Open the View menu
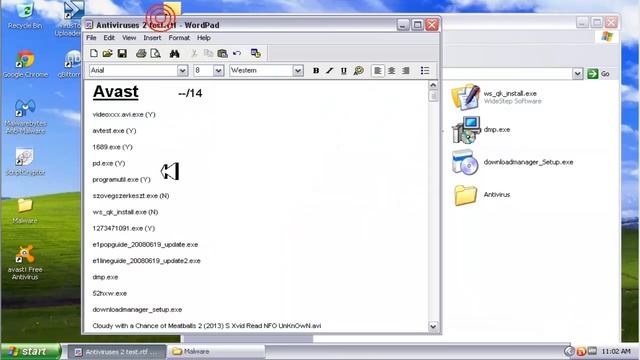Image resolution: width=640 pixels, height=360 pixels. pos(129,38)
